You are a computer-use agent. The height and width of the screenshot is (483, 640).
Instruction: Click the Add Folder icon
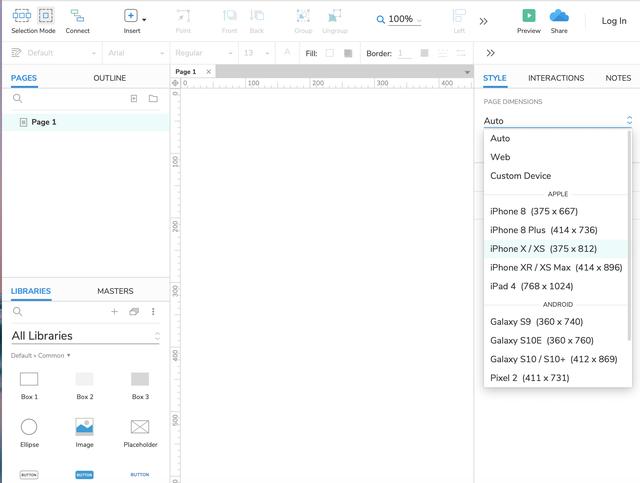(x=153, y=98)
